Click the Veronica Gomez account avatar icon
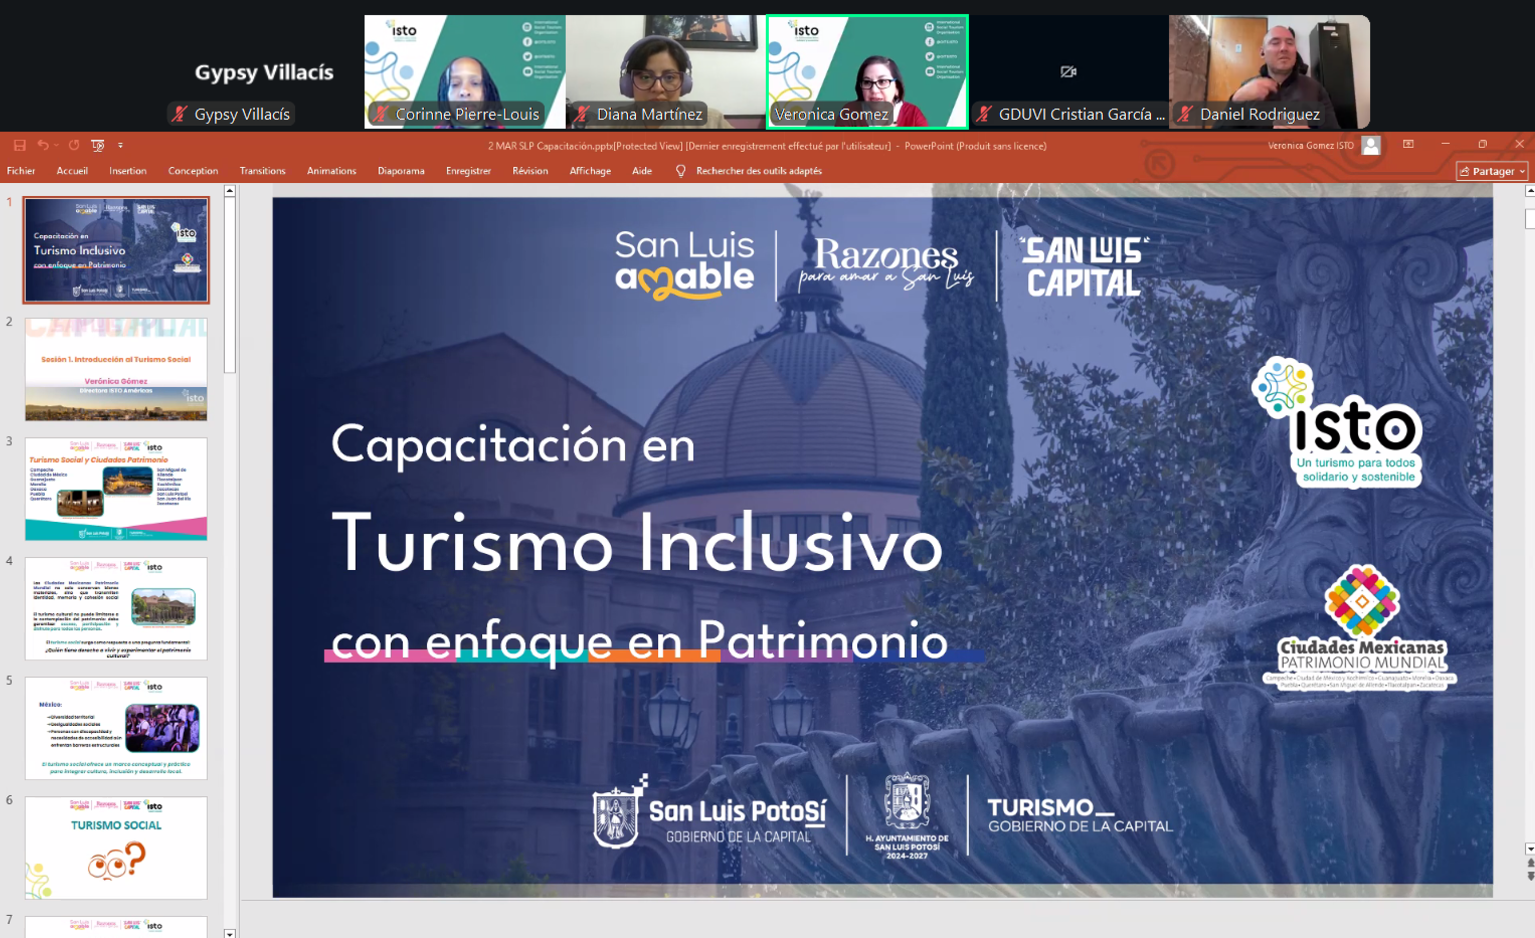Image resolution: width=1535 pixels, height=938 pixels. click(1371, 146)
